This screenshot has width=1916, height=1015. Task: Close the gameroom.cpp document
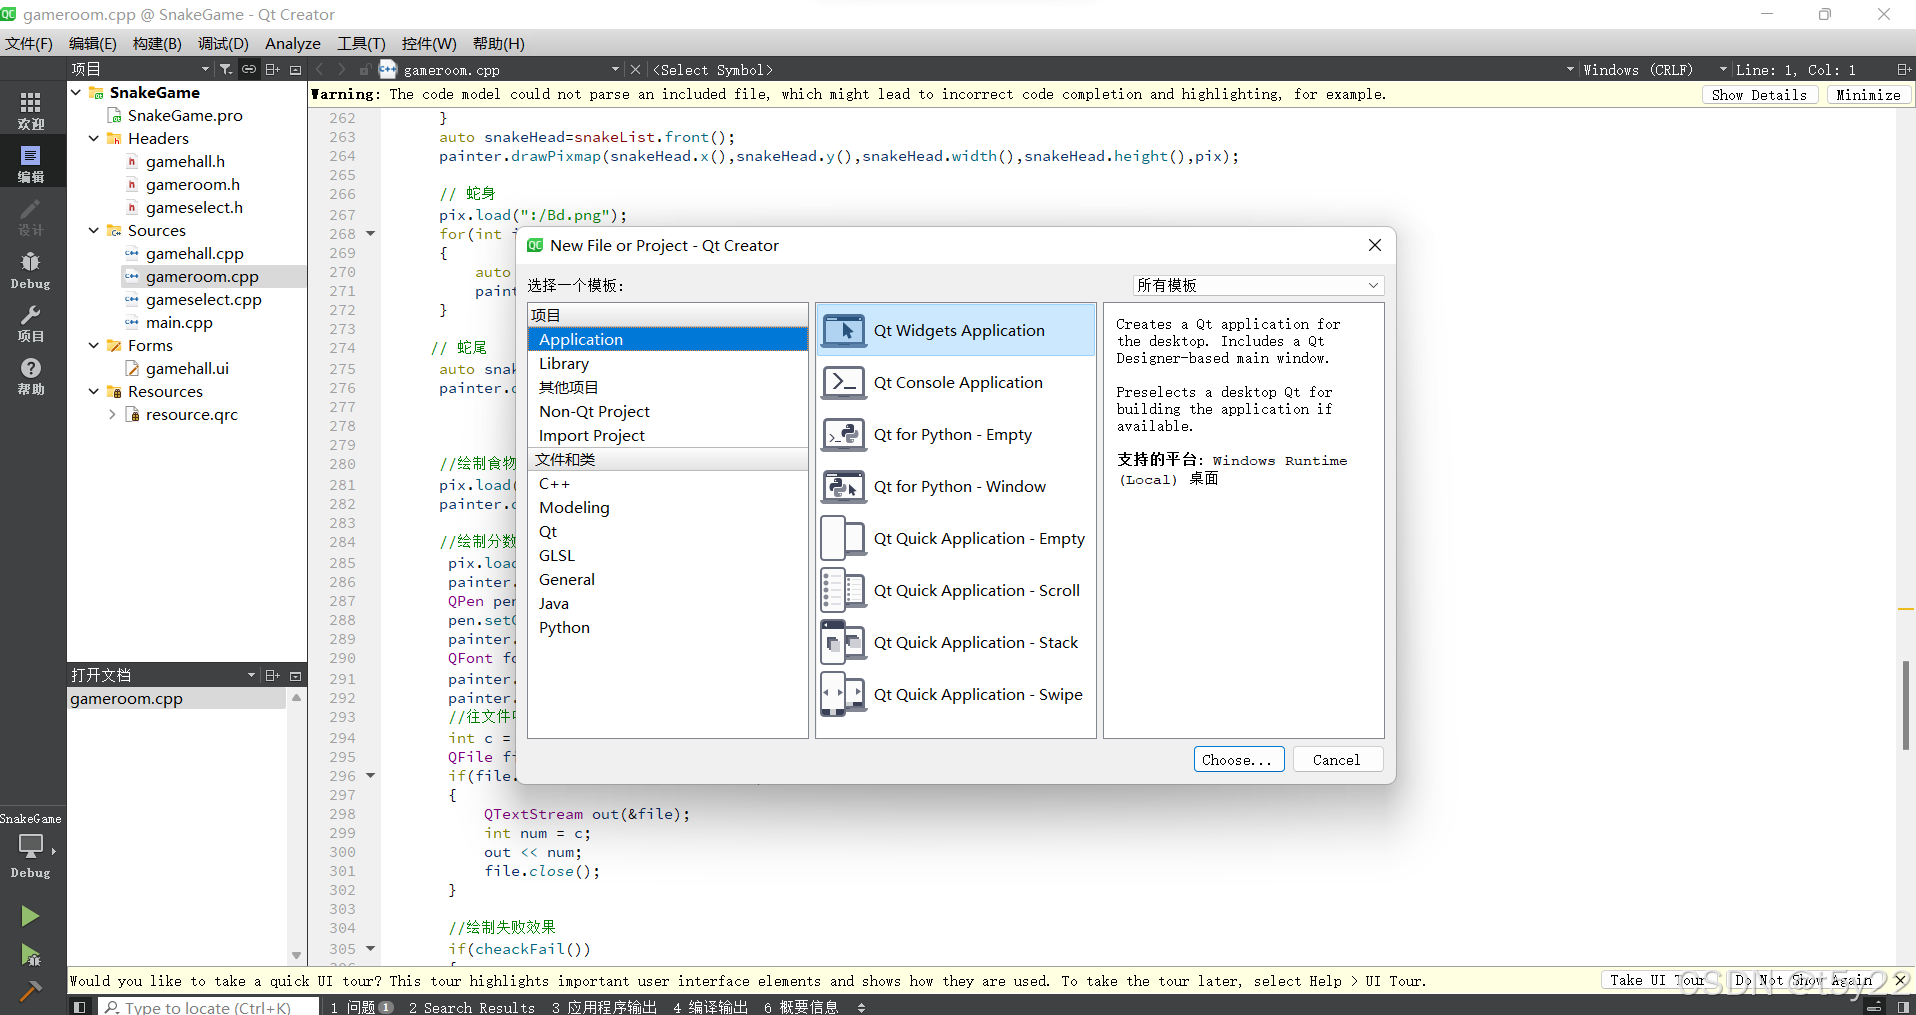click(635, 69)
